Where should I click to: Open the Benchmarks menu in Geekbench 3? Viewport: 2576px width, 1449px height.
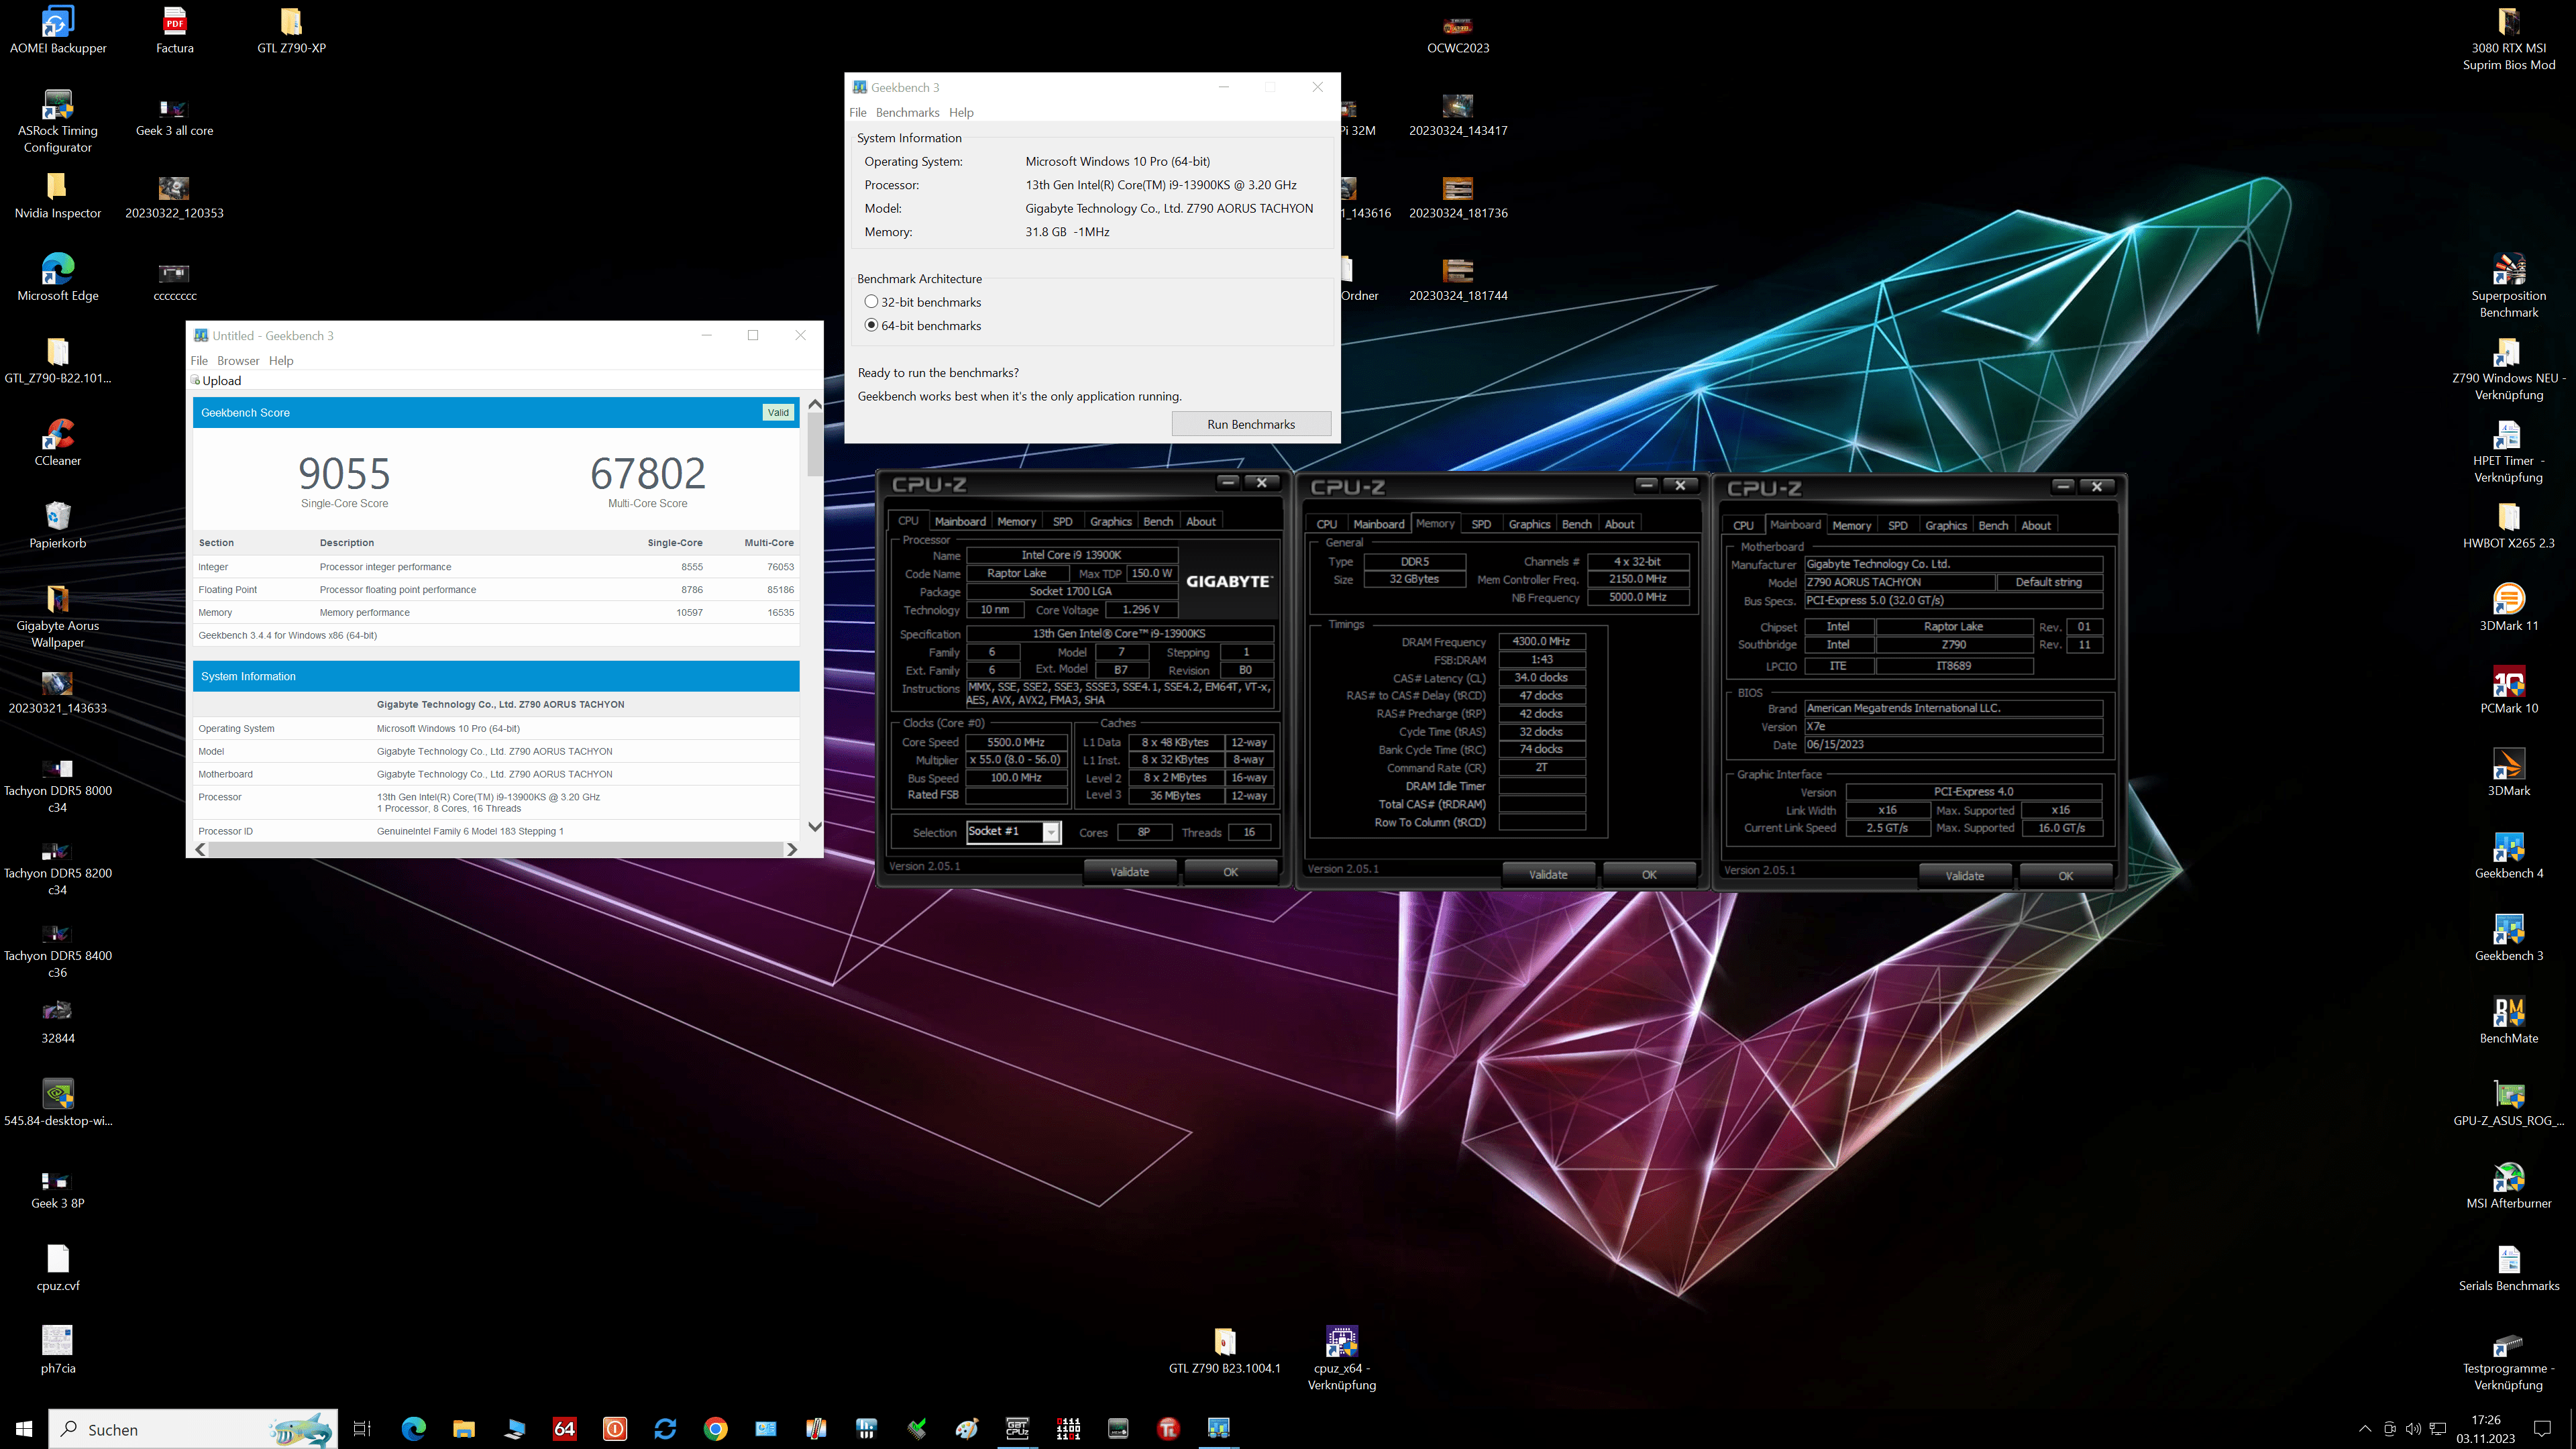click(907, 113)
